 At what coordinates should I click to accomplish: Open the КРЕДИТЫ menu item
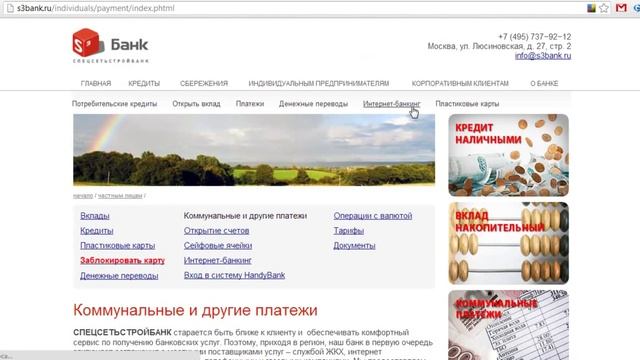point(144,83)
